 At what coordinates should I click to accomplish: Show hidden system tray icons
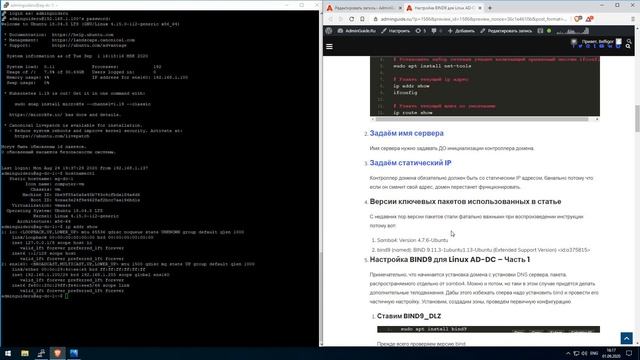point(568,353)
